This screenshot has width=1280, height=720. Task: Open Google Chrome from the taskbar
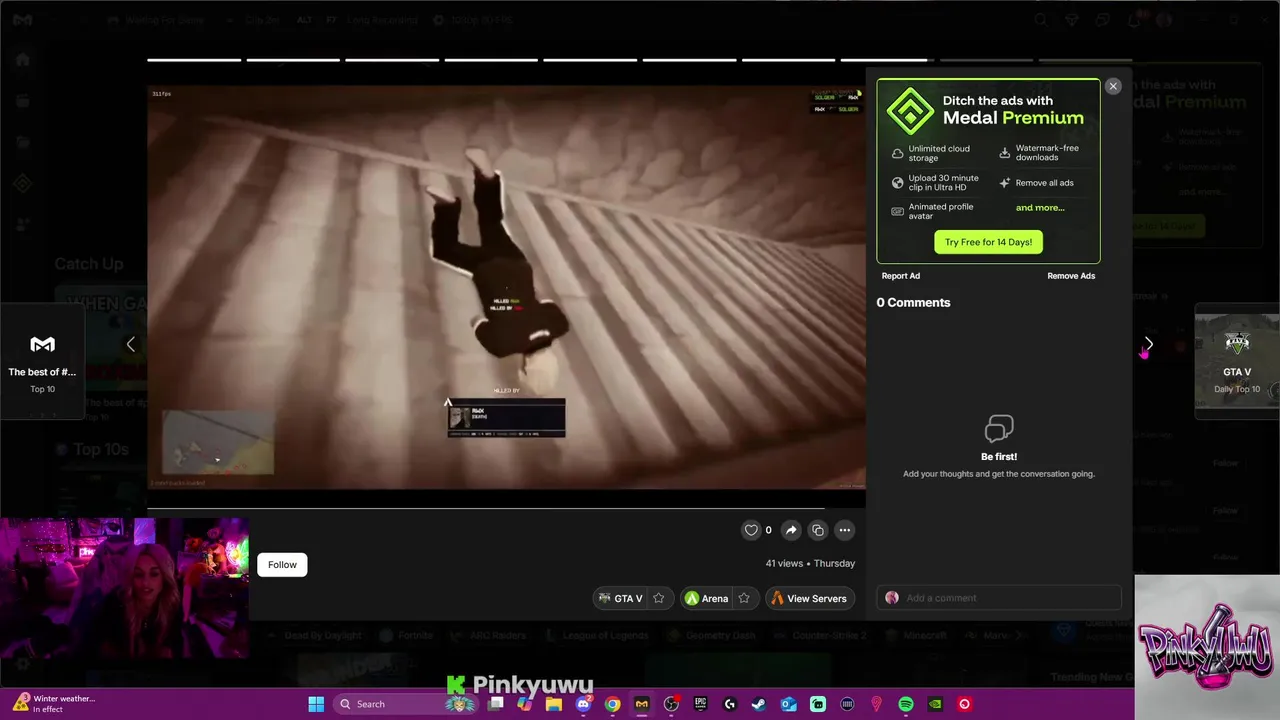click(612, 704)
